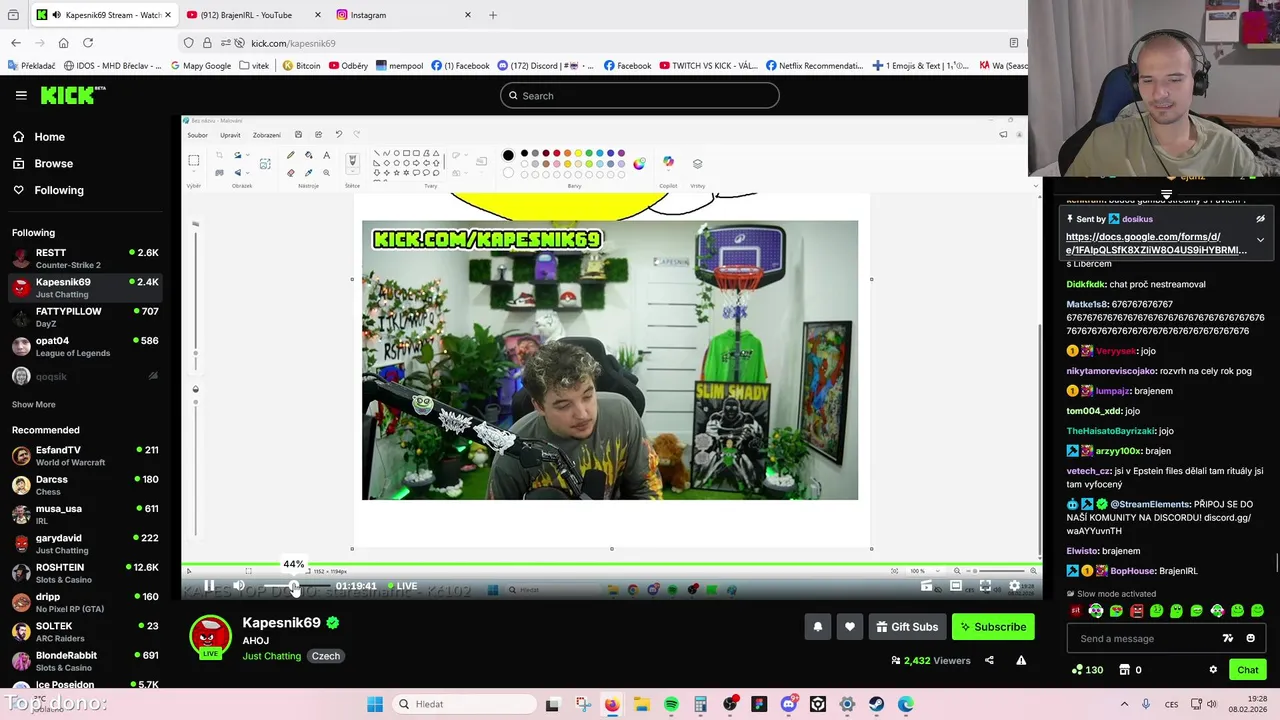Open FATTYPILLOW channel in Following list
Image resolution: width=1280 pixels, height=720 pixels.
point(85,317)
